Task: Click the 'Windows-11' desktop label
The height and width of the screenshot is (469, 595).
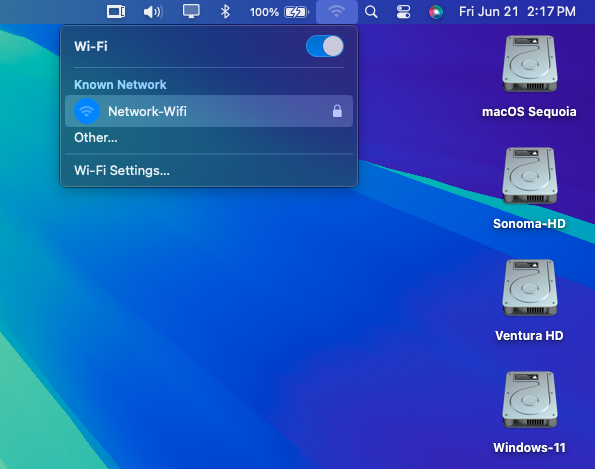Action: (529, 447)
